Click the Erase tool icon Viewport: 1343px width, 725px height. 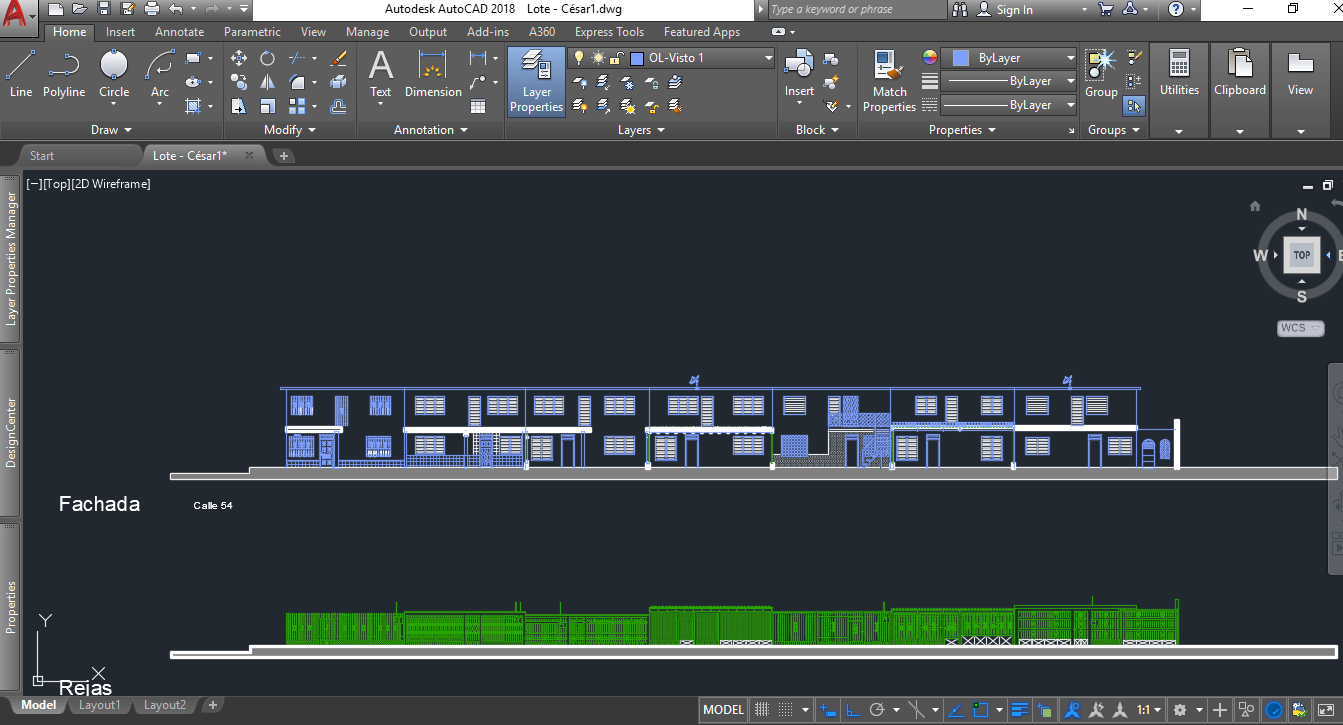pyautogui.click(x=338, y=59)
